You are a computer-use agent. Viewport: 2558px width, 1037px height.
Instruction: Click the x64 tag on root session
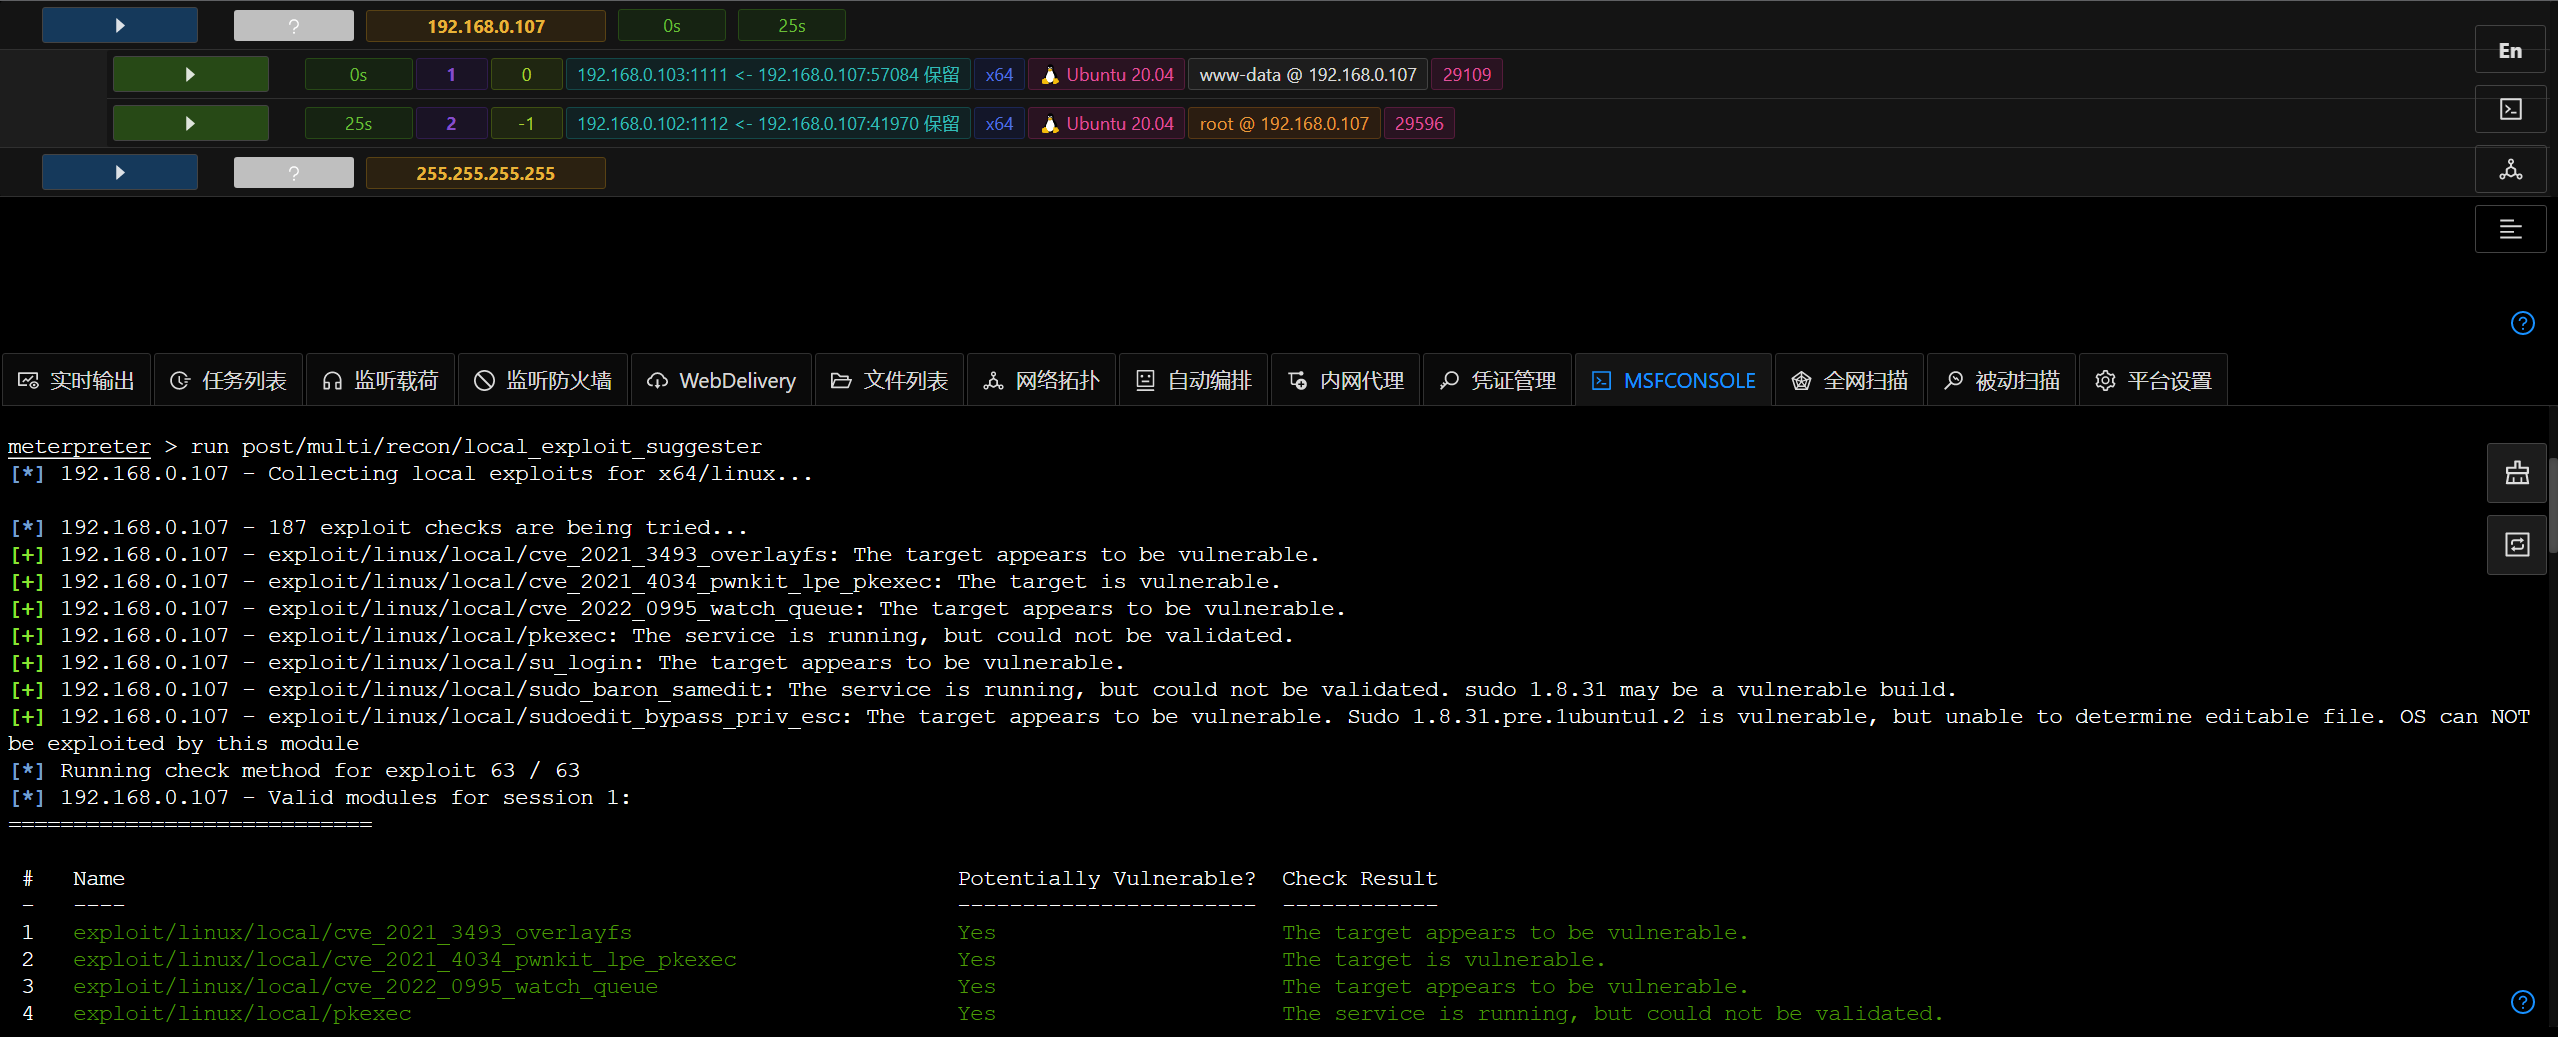point(999,123)
